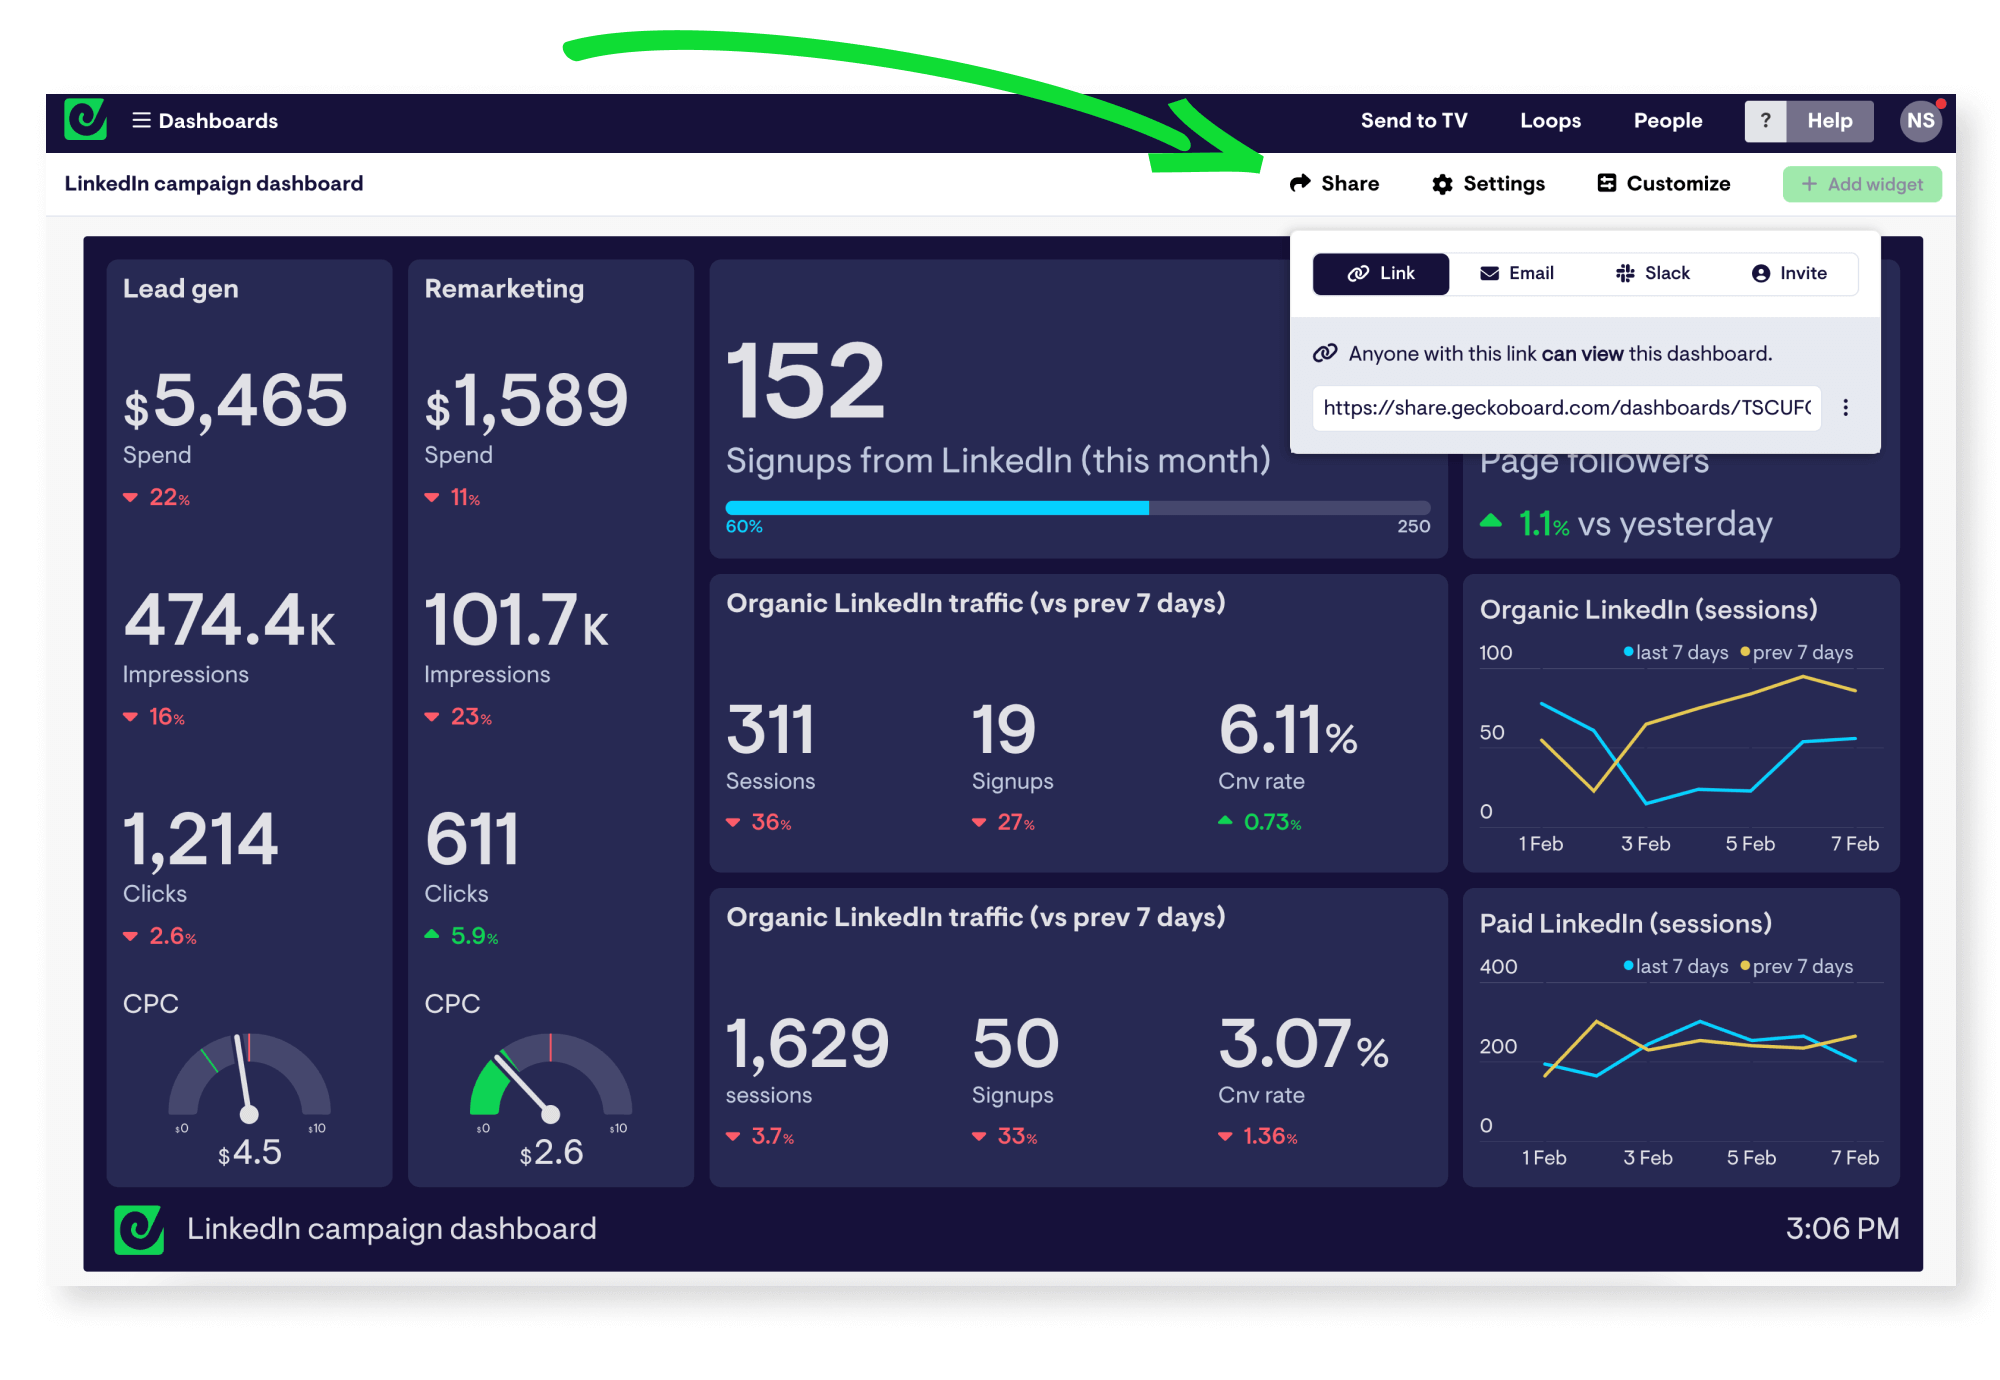Image resolution: width=2000 pixels, height=1380 pixels.
Task: Click the question mark help icon
Action: pyautogui.click(x=1766, y=120)
